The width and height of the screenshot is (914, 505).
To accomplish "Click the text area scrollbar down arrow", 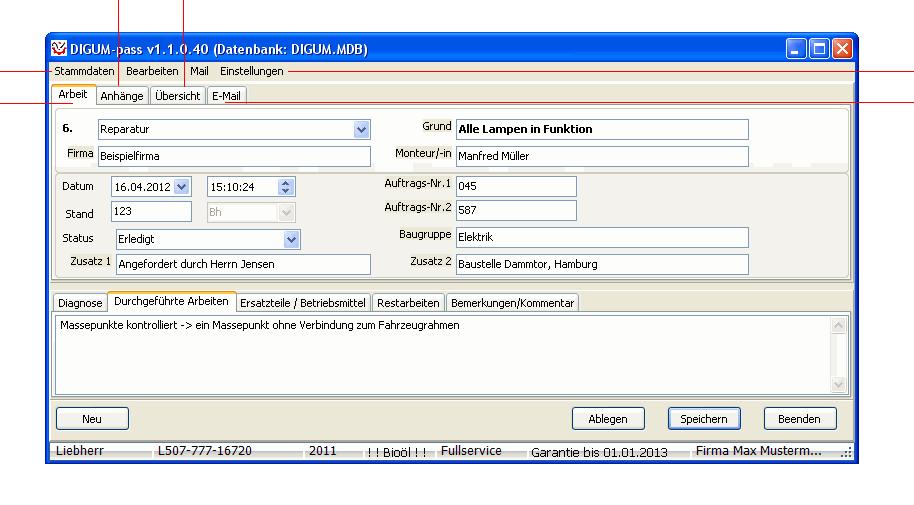I will point(838,384).
